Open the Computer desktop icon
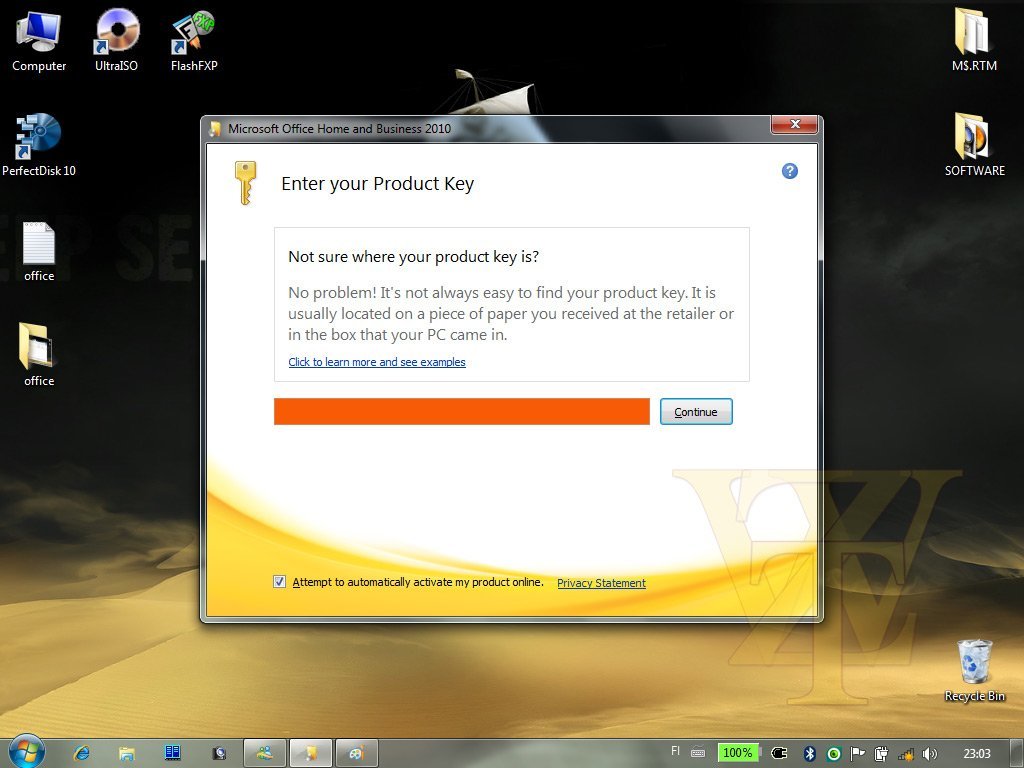 coord(39,32)
